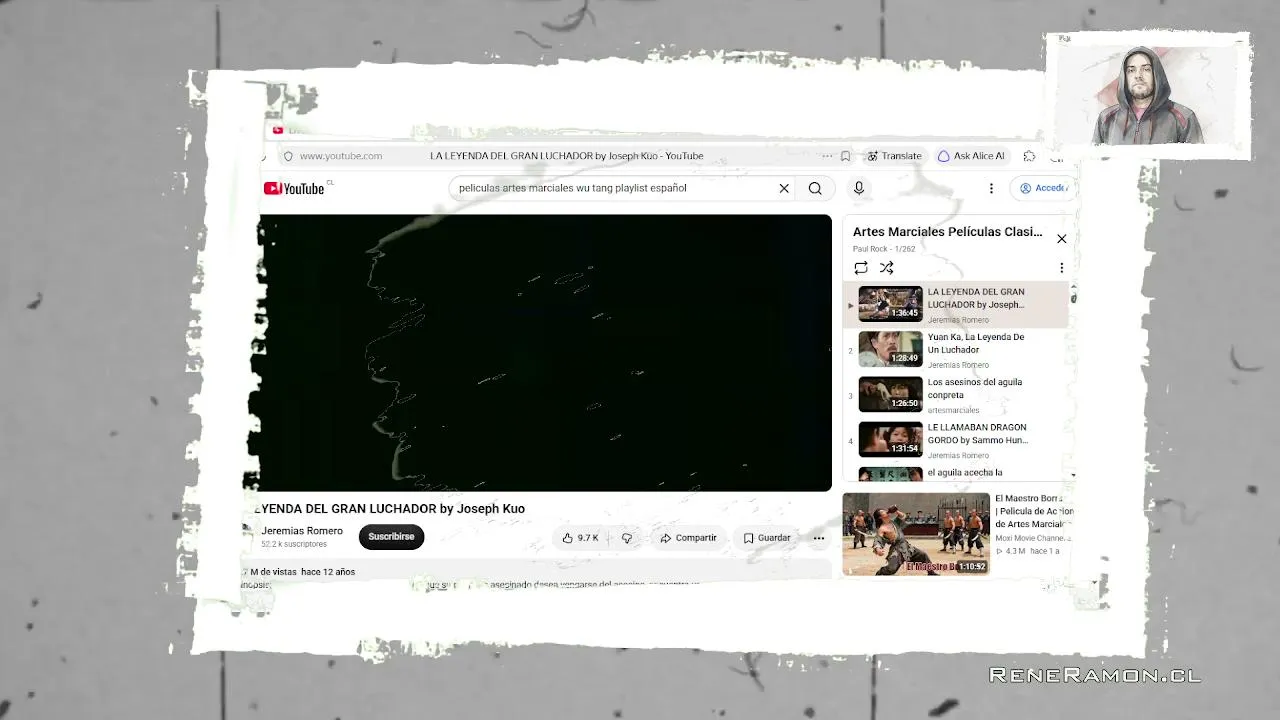Click the Guardar save button
1280x720 pixels.
pos(767,538)
